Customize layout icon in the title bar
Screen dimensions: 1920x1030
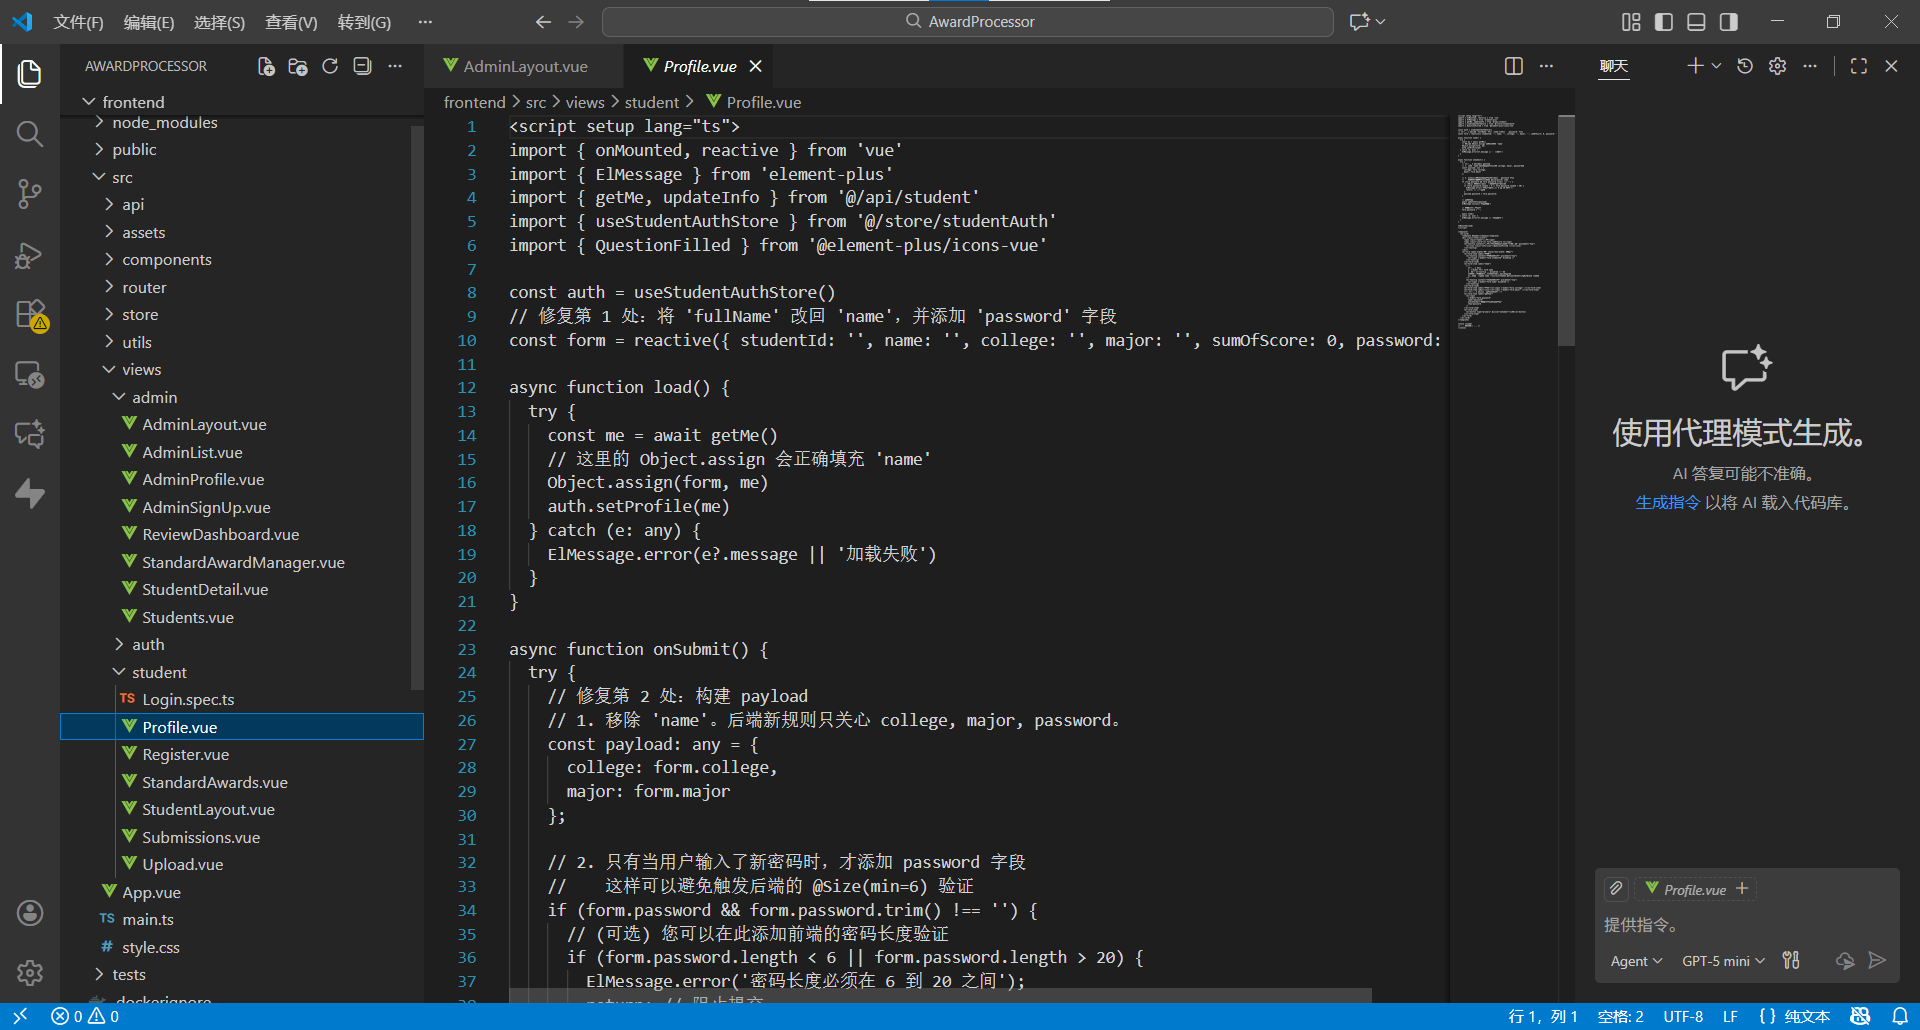[1631, 22]
